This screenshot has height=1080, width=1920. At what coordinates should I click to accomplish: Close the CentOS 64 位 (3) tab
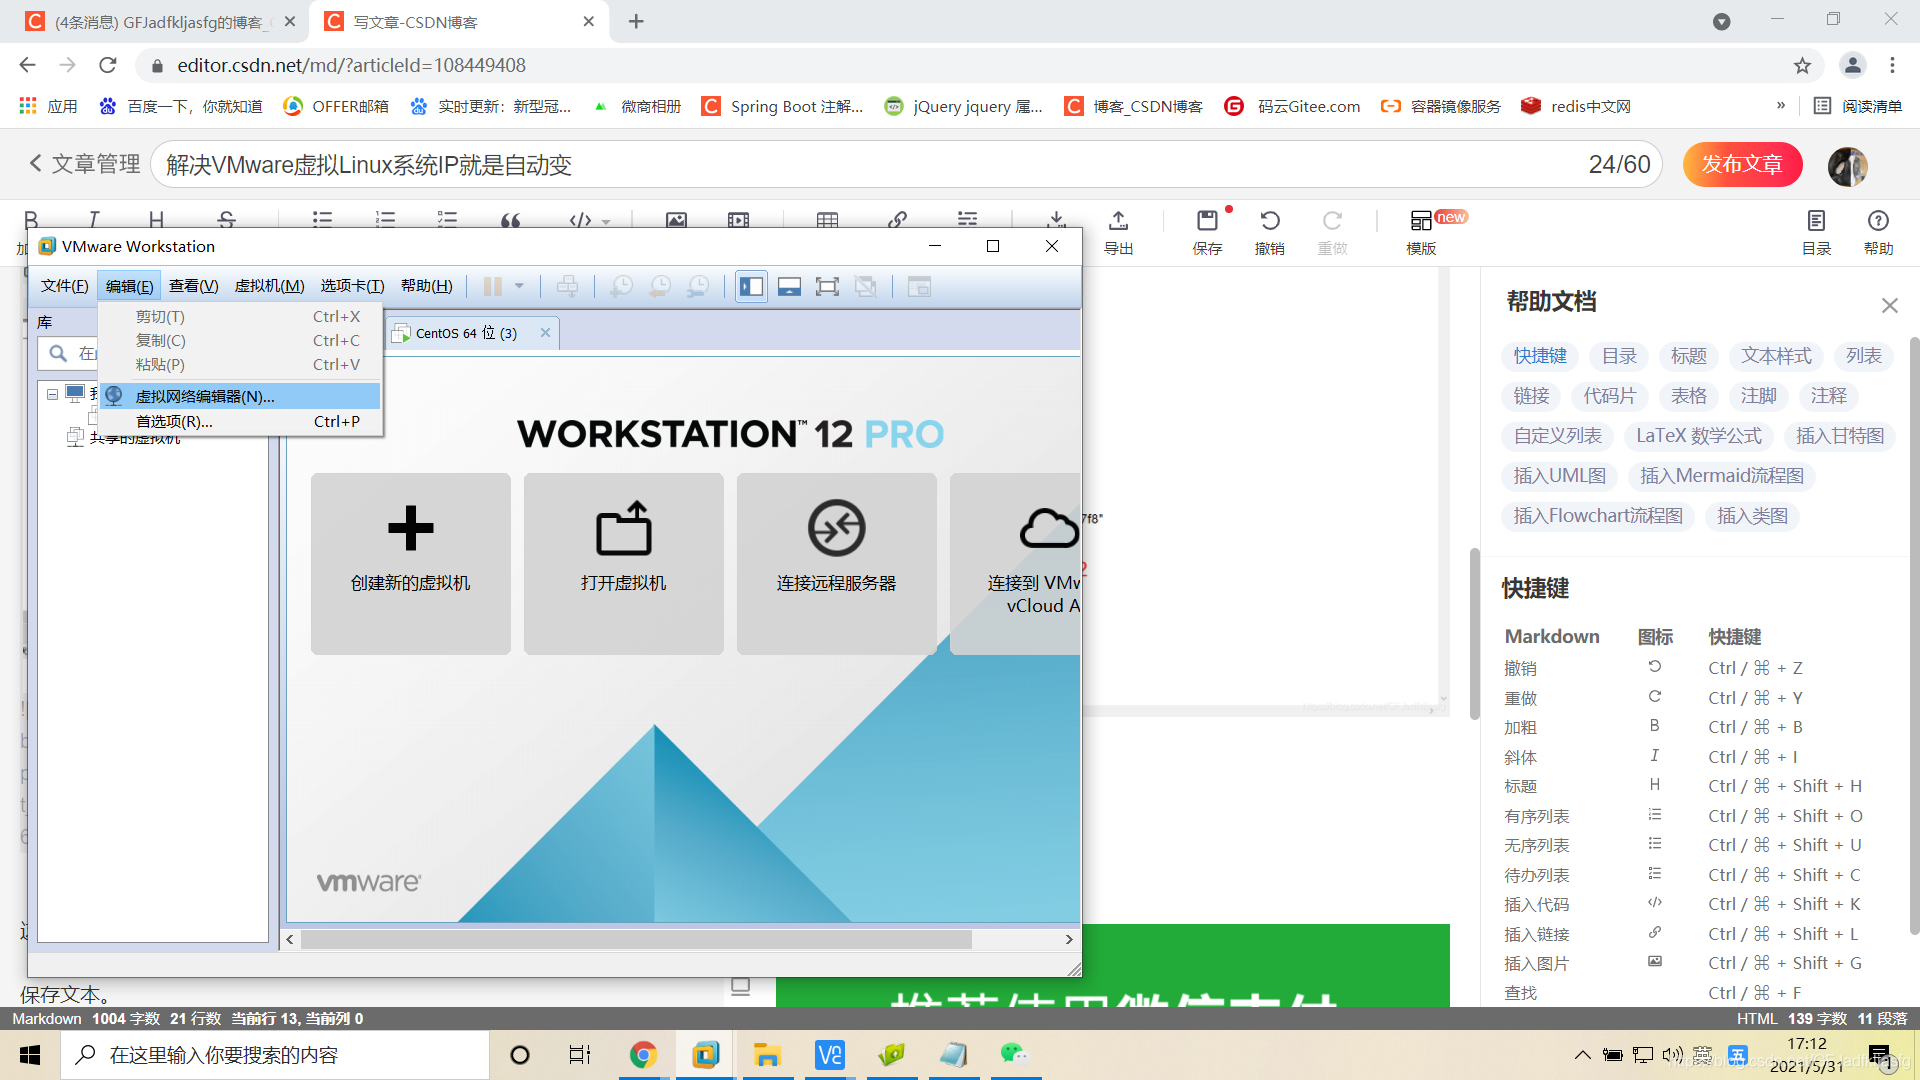(545, 333)
